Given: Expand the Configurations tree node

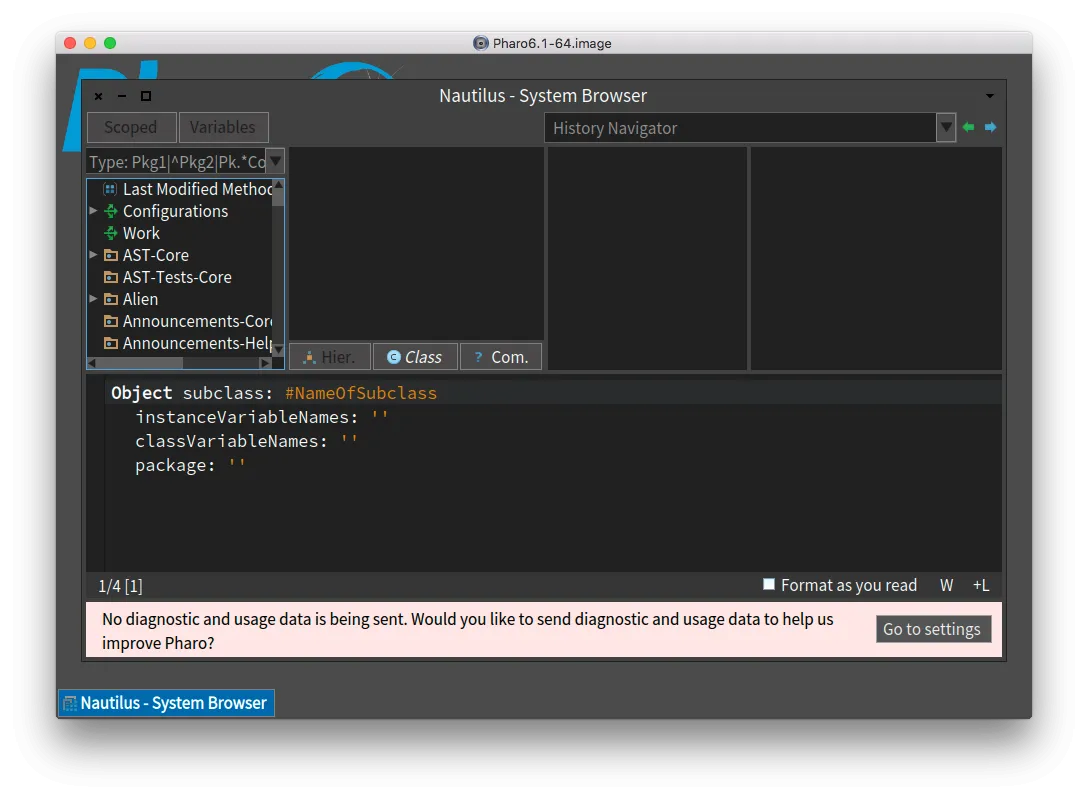Looking at the screenshot, I should (x=93, y=210).
